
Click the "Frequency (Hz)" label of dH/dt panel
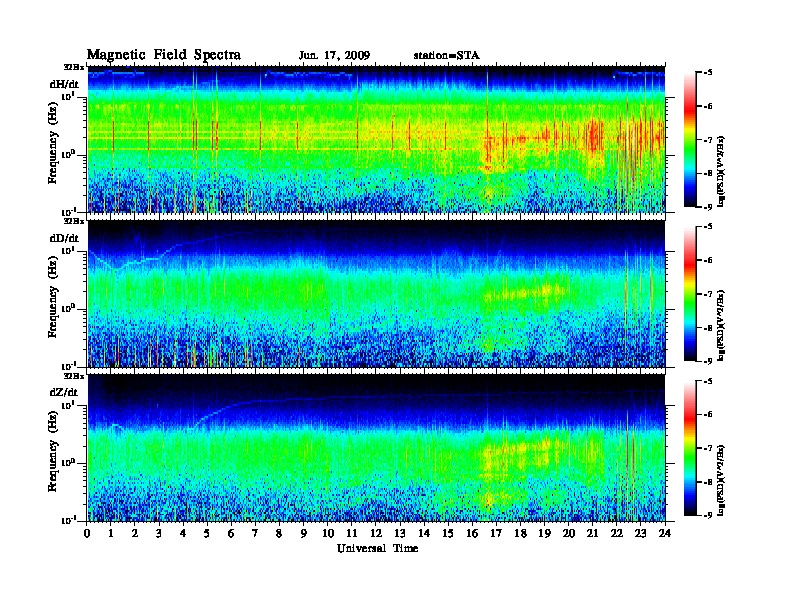tap(53, 143)
